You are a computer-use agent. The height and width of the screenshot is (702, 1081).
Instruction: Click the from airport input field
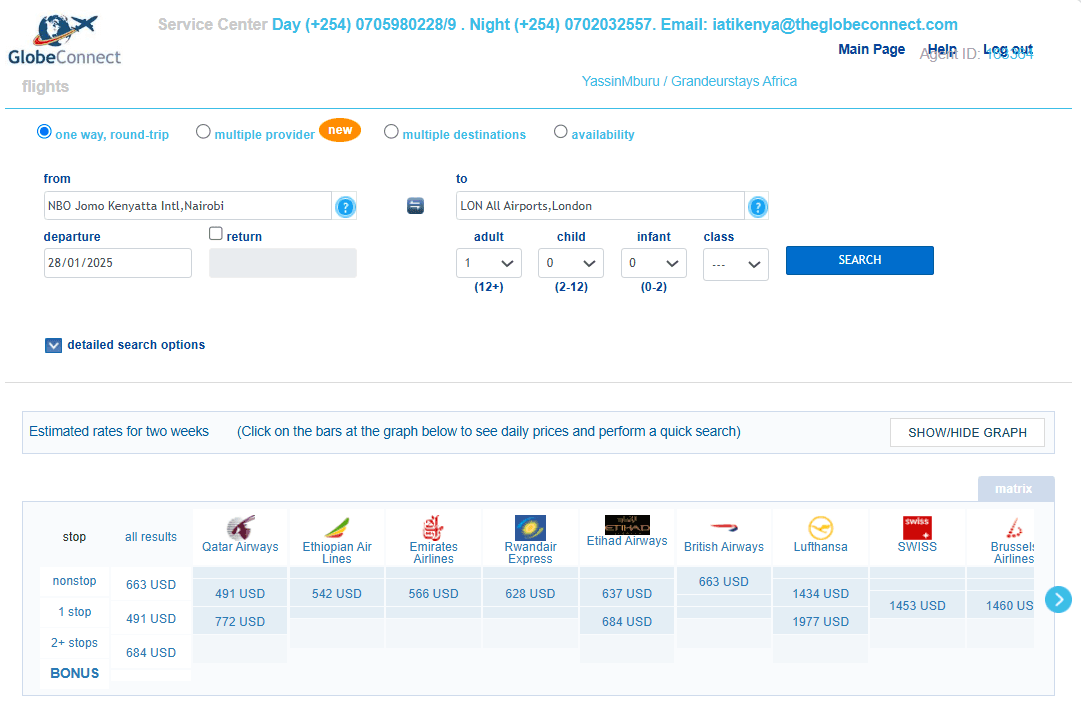[188, 205]
